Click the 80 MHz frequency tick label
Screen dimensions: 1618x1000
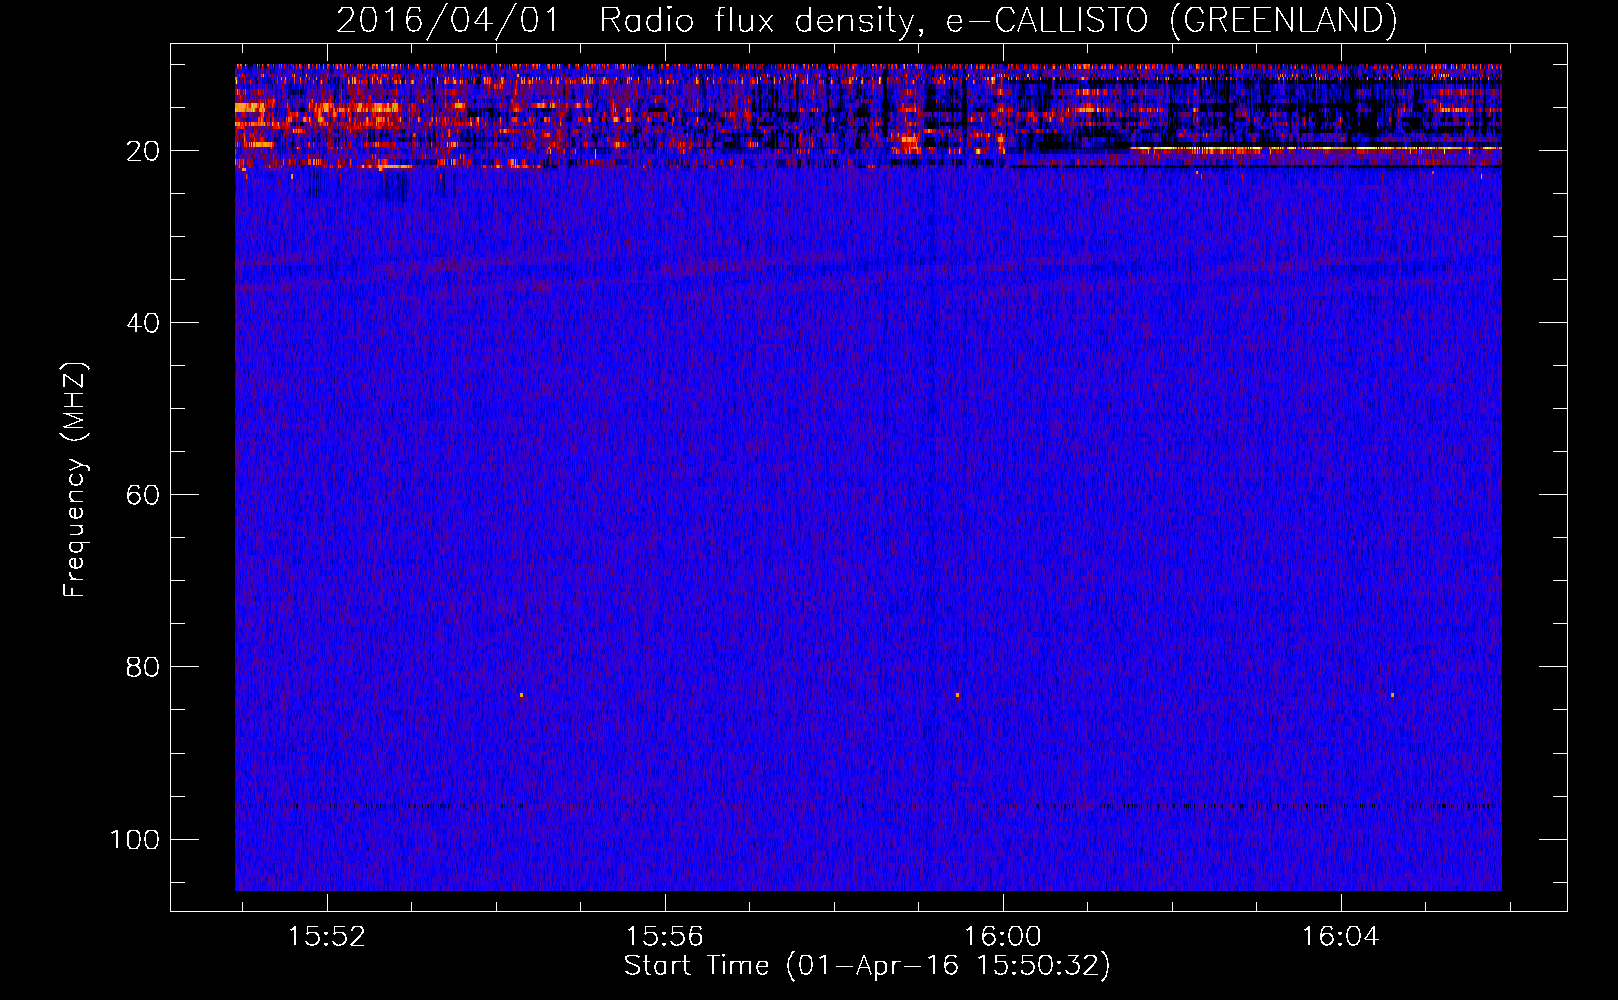click(144, 667)
